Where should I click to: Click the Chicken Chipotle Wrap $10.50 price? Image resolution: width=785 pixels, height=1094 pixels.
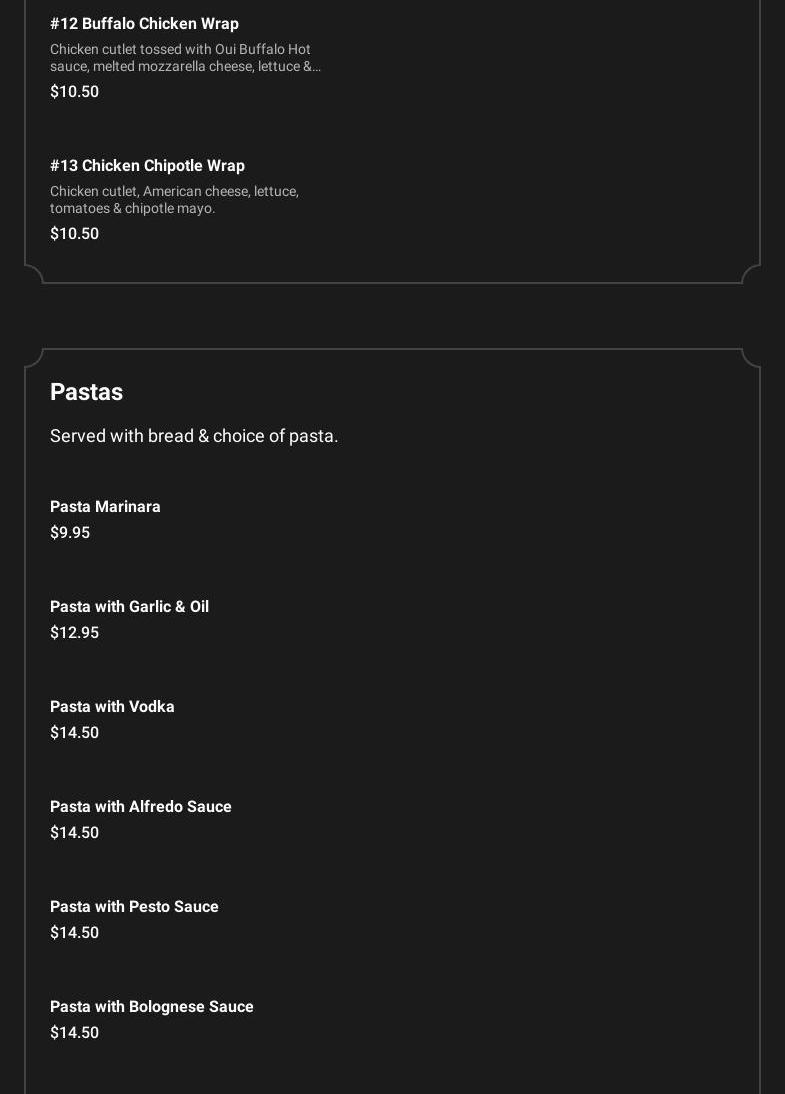click(74, 234)
